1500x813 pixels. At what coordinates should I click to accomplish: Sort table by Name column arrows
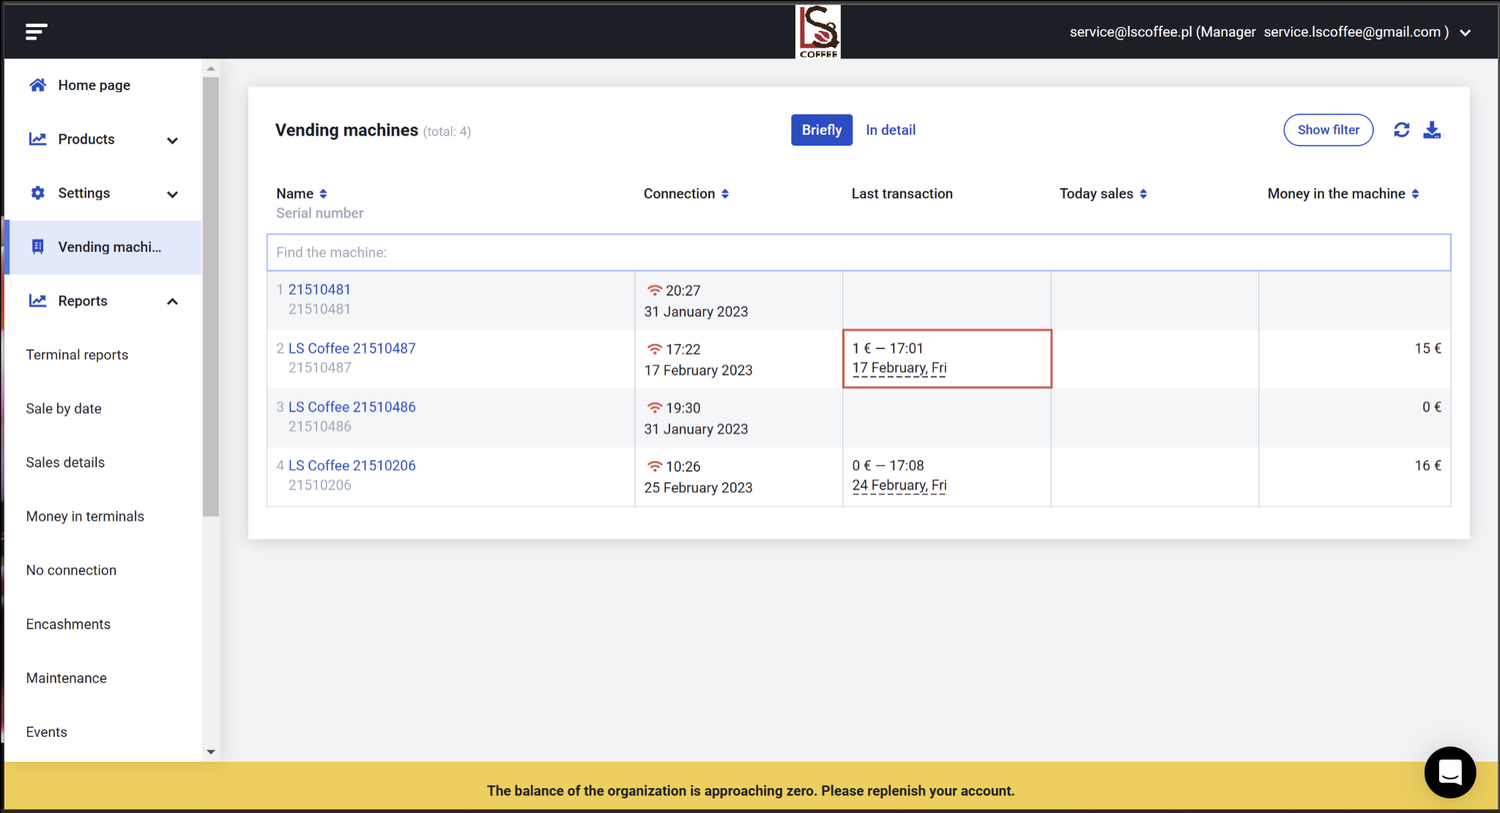pyautogui.click(x=323, y=194)
